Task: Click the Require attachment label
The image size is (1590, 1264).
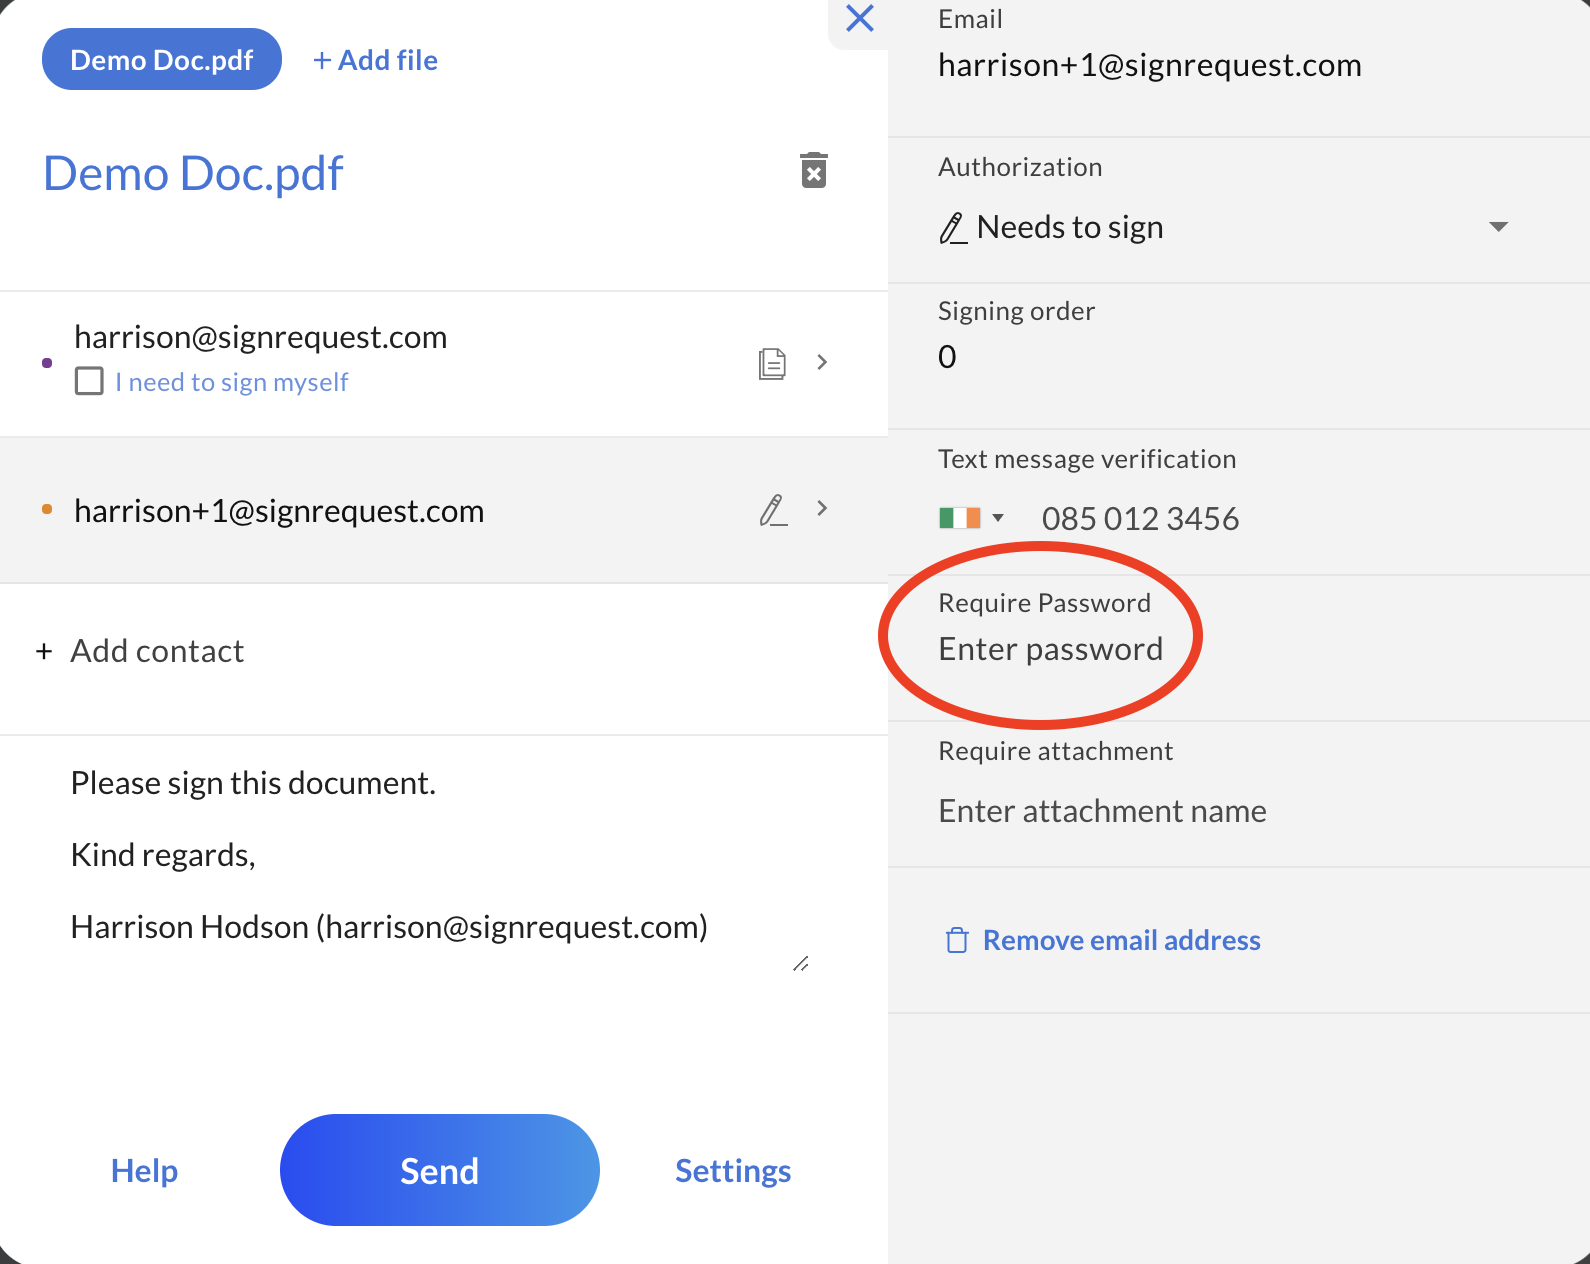Action: click(x=1055, y=751)
